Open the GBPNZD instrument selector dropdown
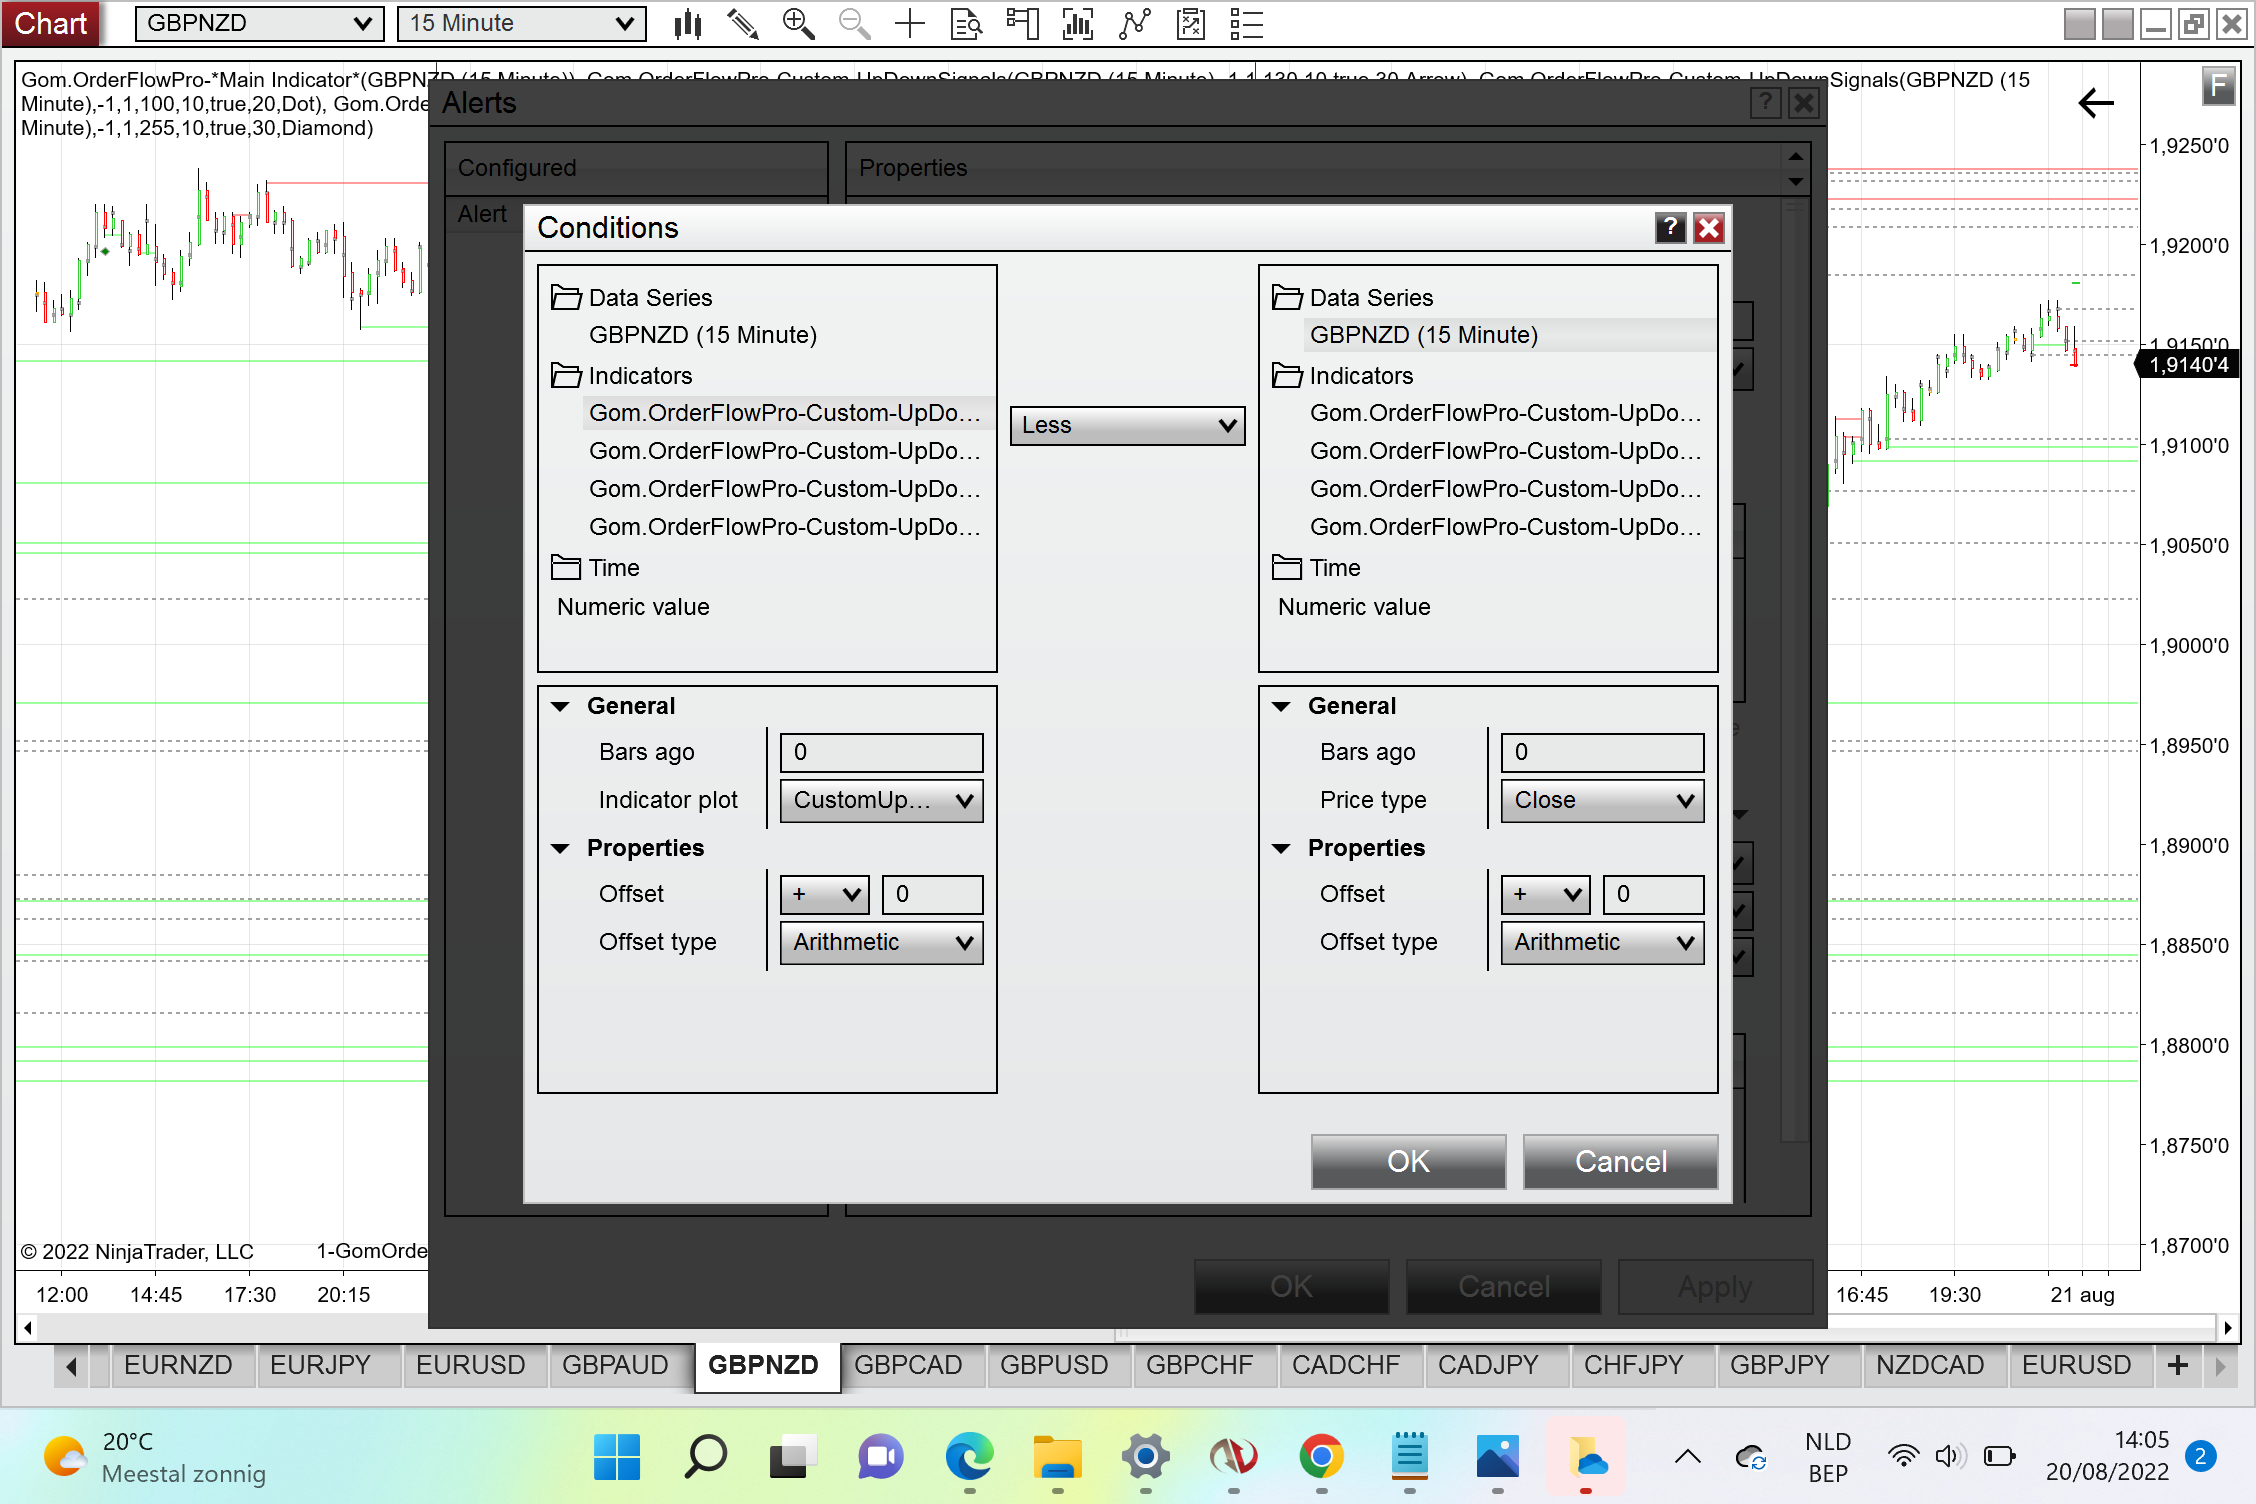2256x1504 pixels. [x=259, y=23]
